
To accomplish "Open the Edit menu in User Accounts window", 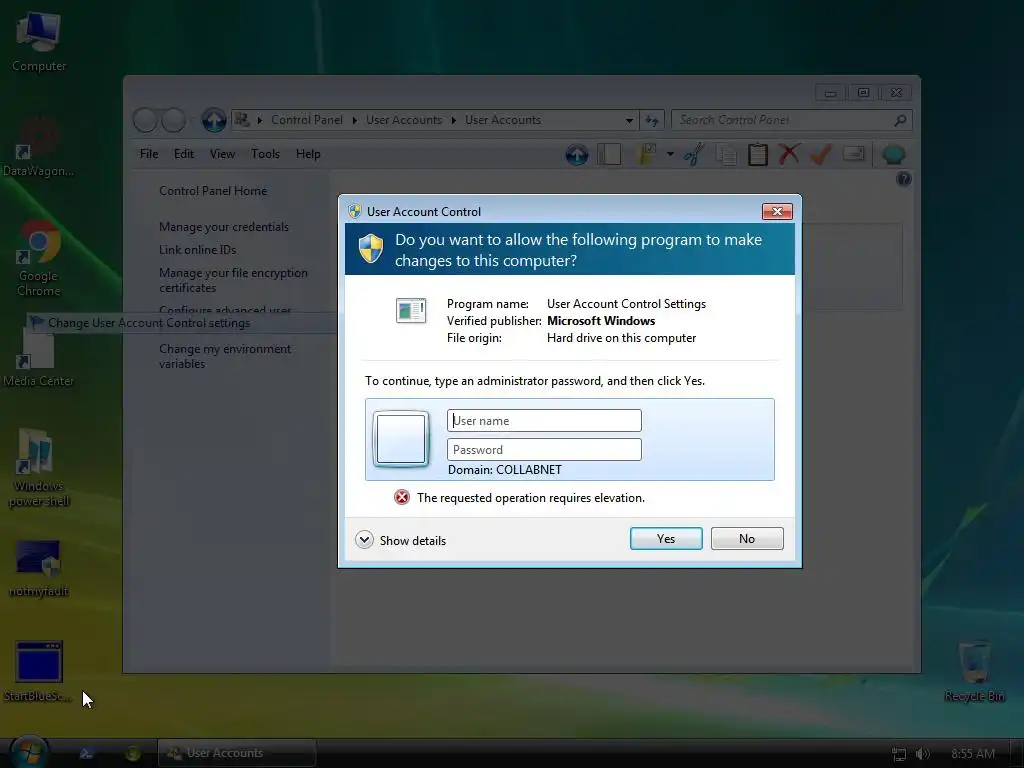I will (x=184, y=154).
